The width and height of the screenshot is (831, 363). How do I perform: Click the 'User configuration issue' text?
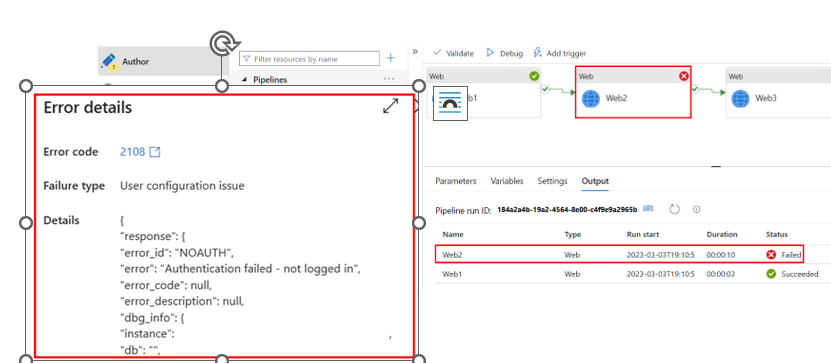pyautogui.click(x=182, y=186)
